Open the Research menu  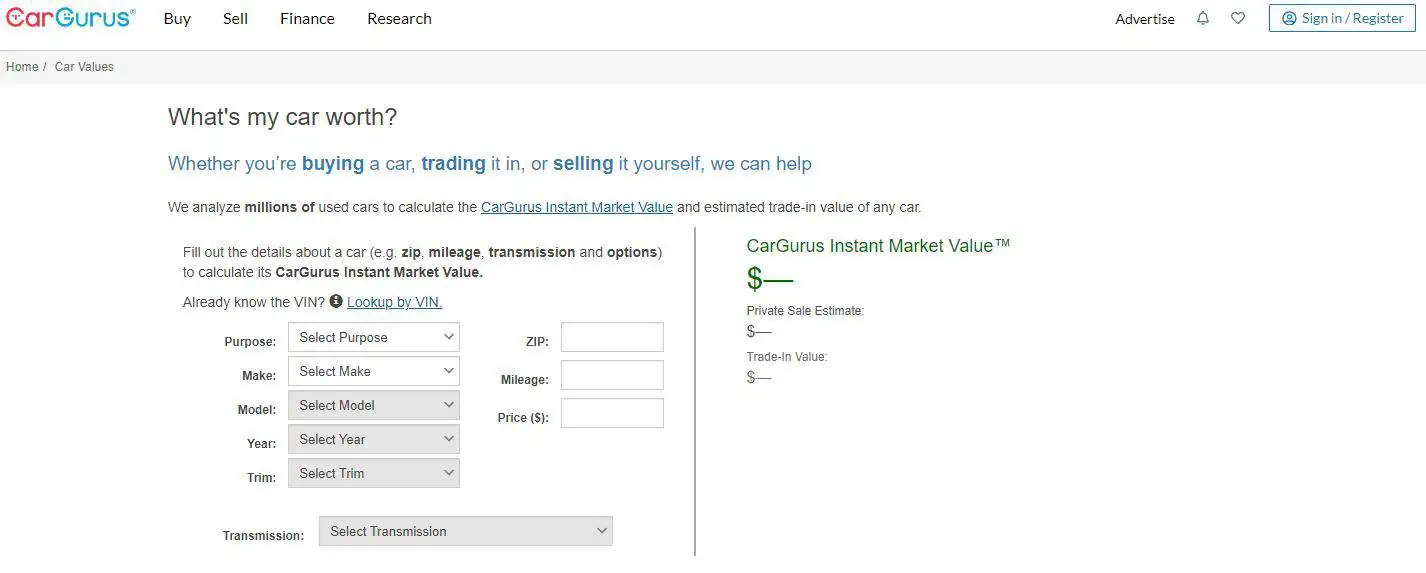[399, 19]
